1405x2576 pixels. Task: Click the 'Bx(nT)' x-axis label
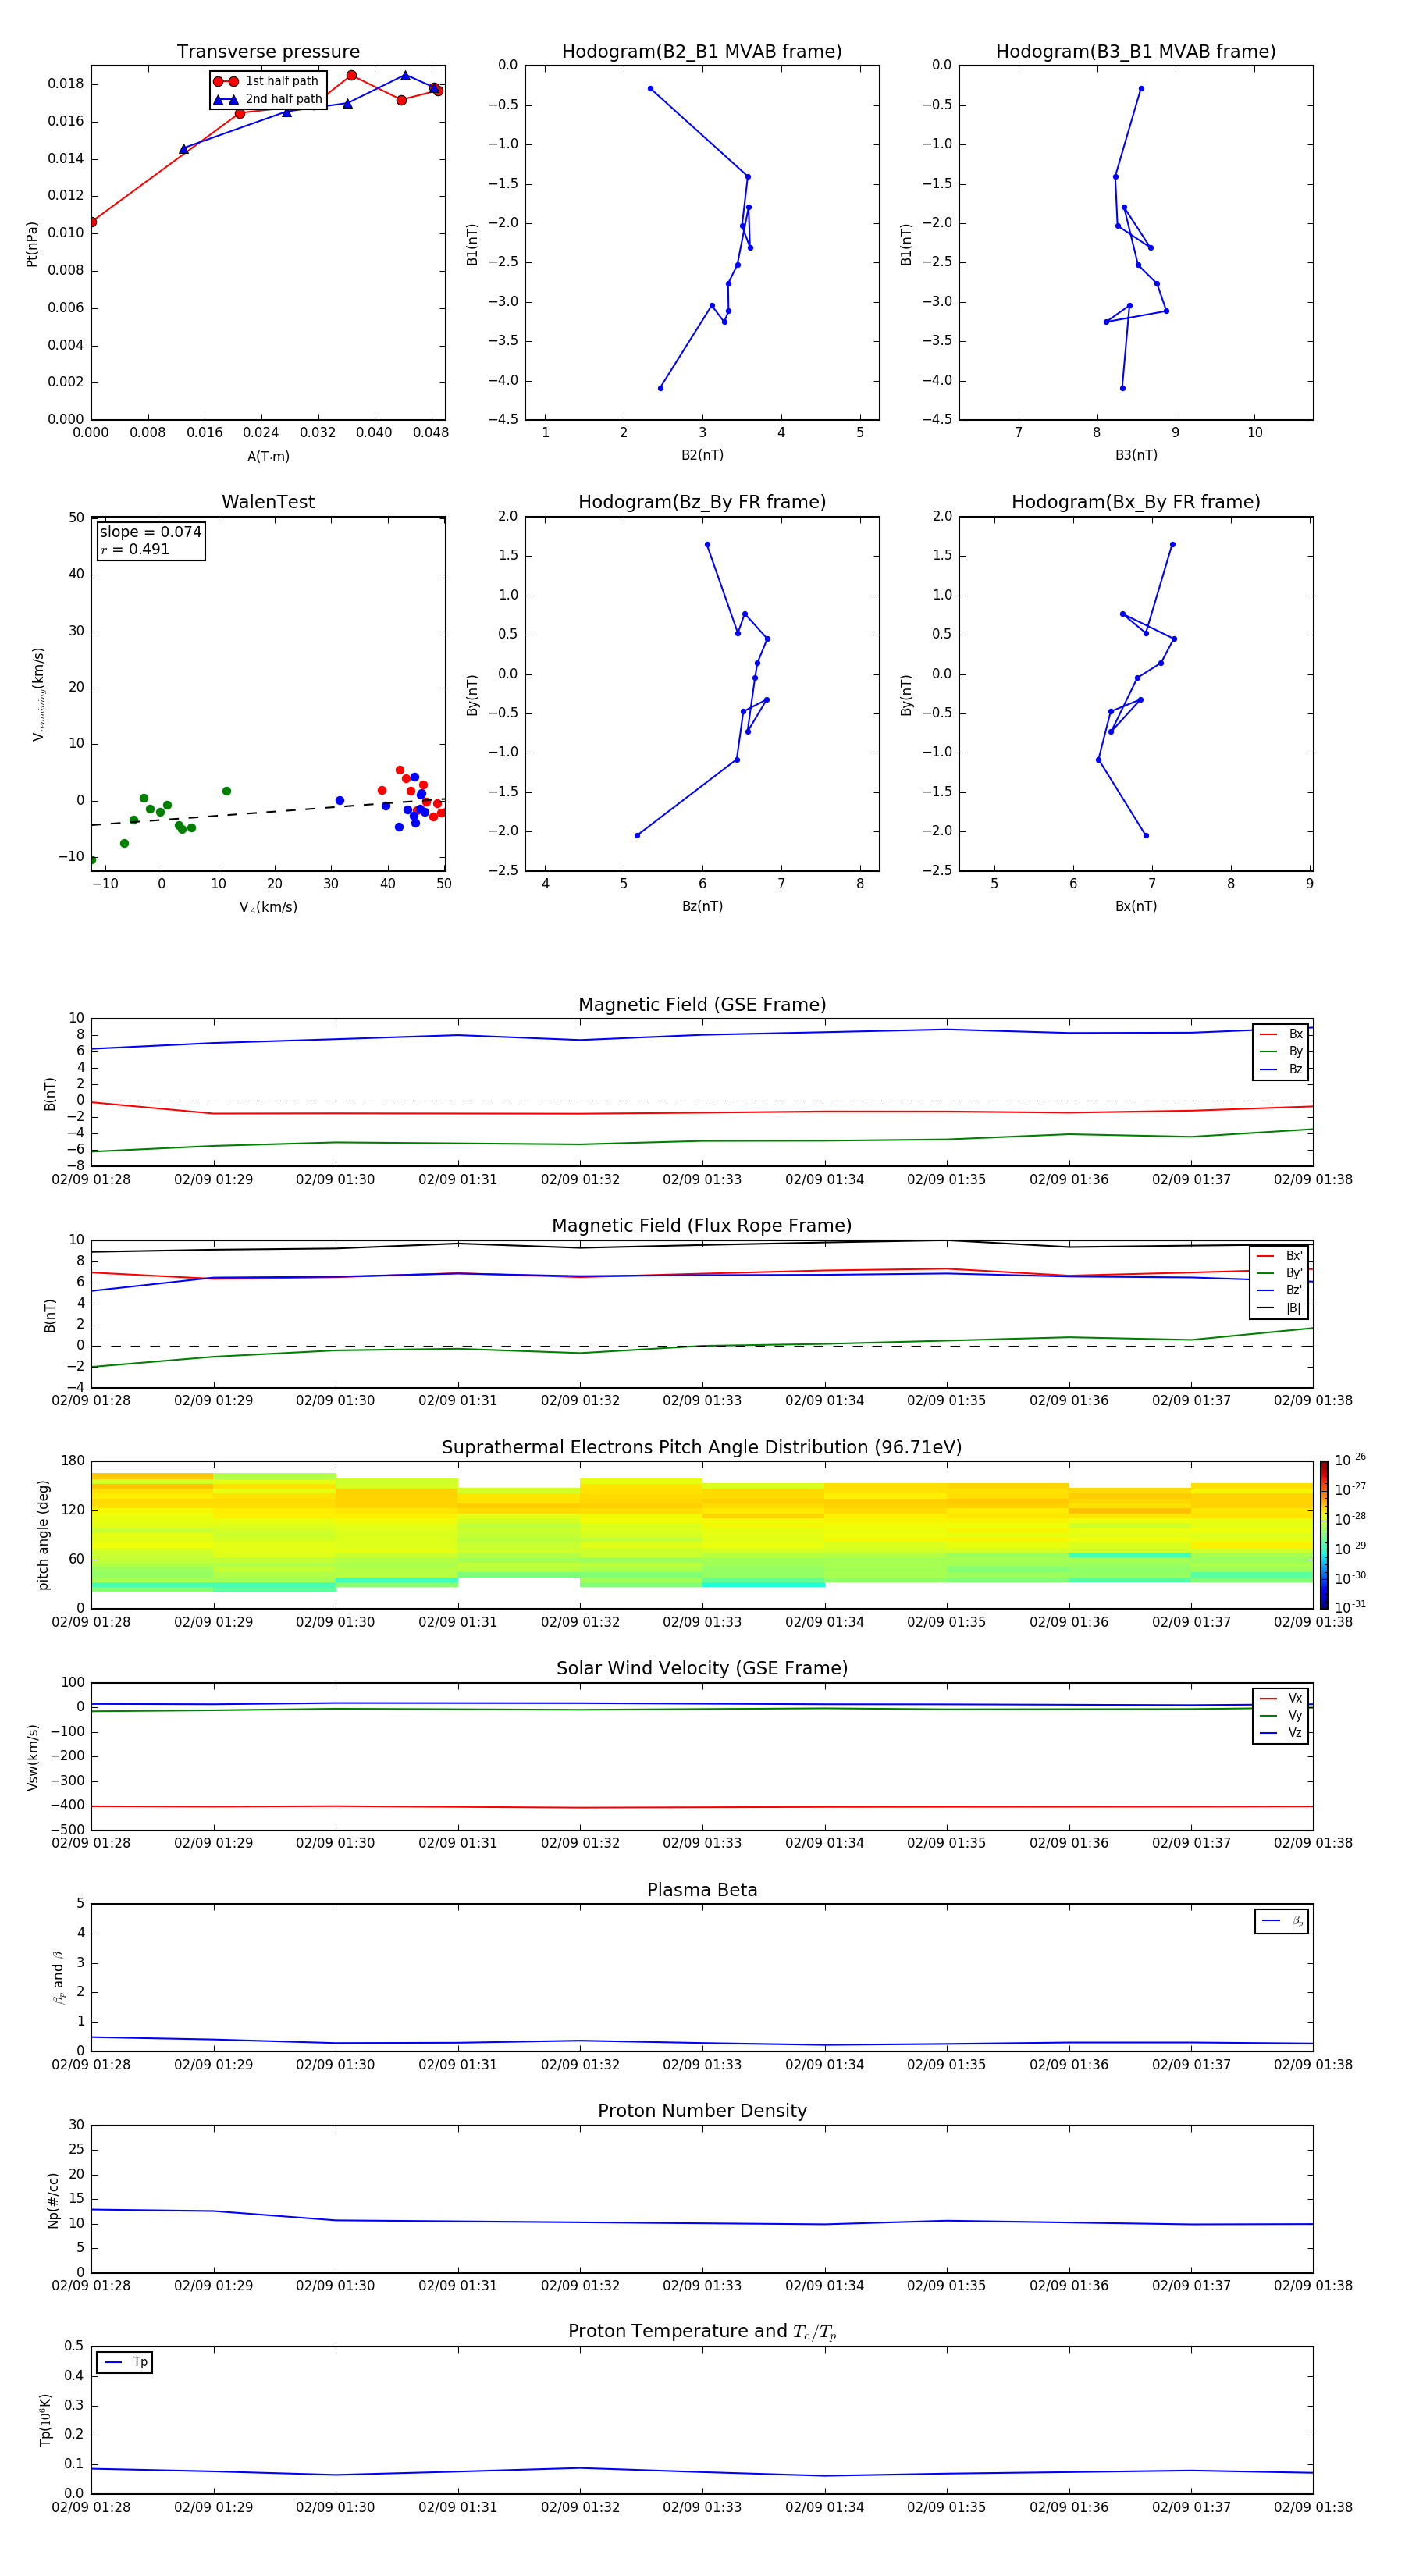point(1136,906)
